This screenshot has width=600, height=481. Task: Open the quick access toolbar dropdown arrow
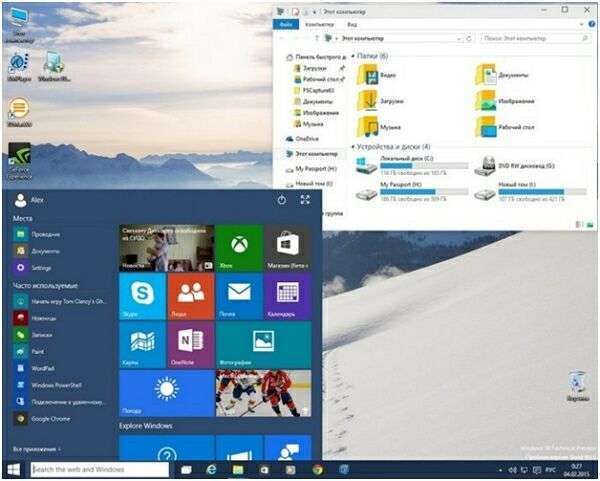click(314, 12)
